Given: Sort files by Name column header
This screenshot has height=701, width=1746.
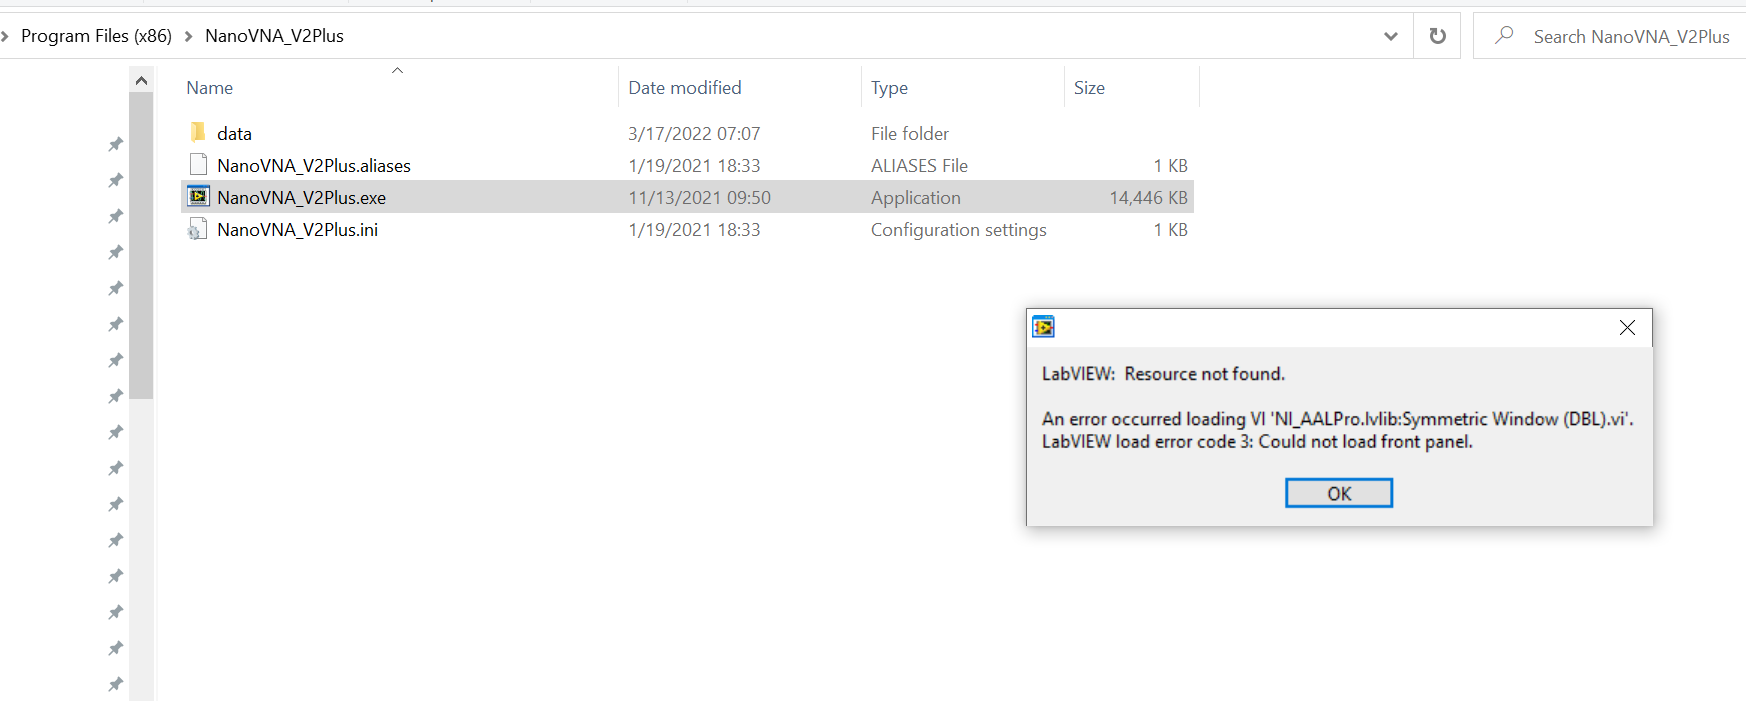Looking at the screenshot, I should tap(209, 88).
